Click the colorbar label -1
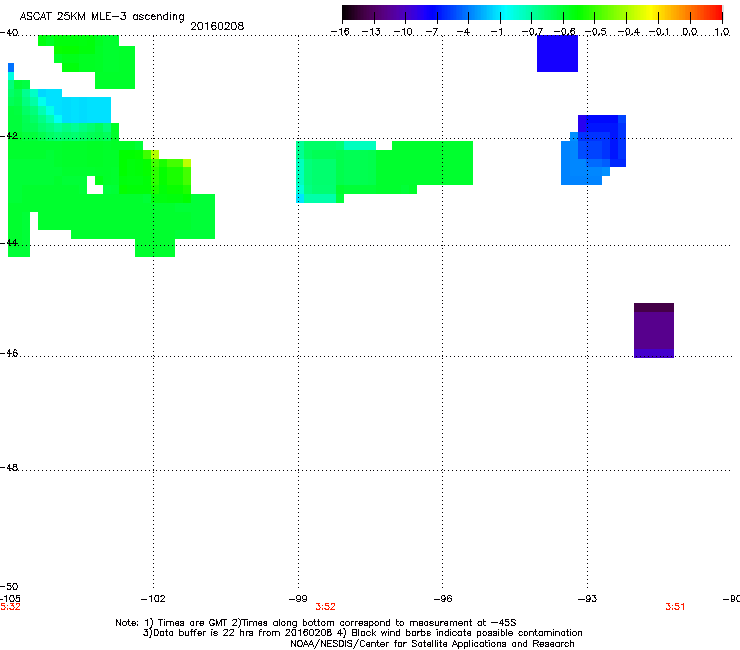Viewport: 740px width, 650px height. pyautogui.click(x=496, y=32)
